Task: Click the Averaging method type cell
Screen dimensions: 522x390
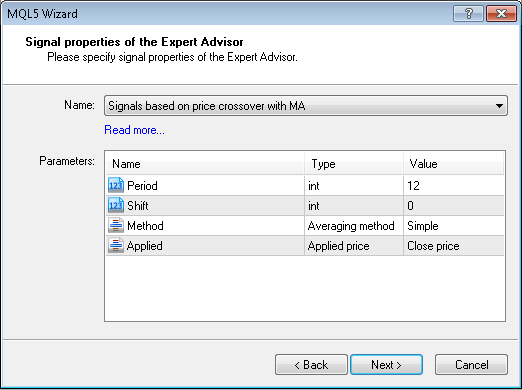Action: [354, 225]
